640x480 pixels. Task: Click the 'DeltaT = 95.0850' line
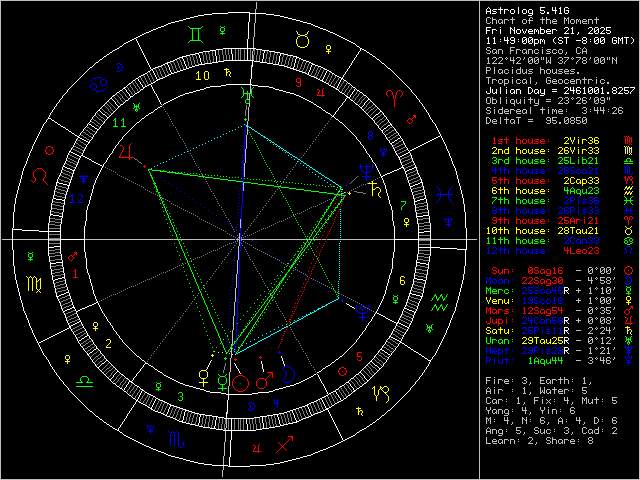536,121
